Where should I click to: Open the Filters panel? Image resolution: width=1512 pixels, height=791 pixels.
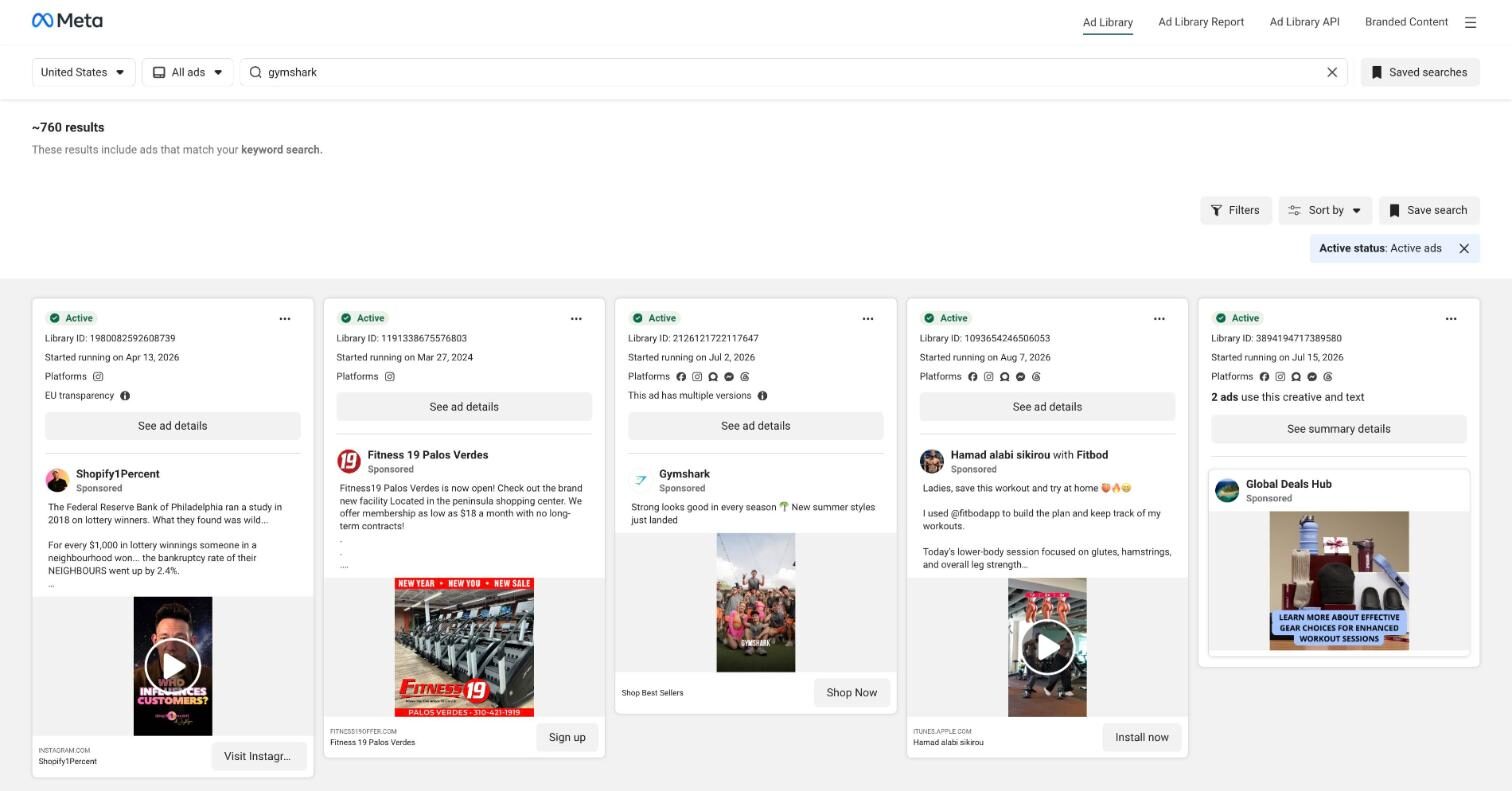pyautogui.click(x=1236, y=210)
